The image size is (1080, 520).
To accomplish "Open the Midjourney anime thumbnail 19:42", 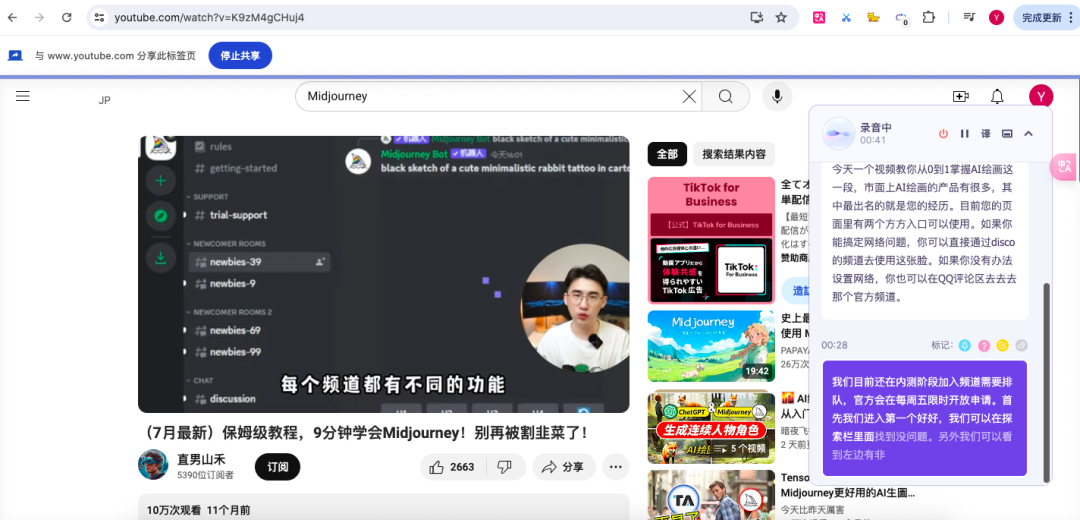I will (x=711, y=346).
